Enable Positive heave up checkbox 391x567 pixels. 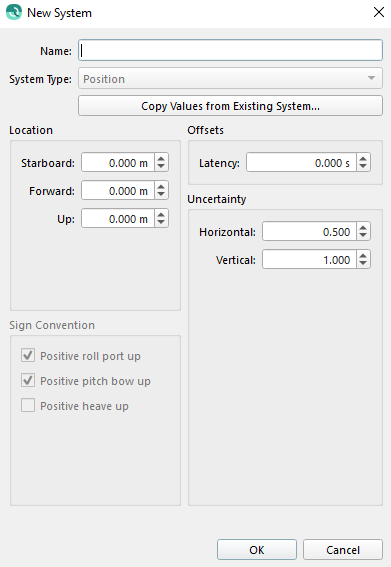(28, 405)
